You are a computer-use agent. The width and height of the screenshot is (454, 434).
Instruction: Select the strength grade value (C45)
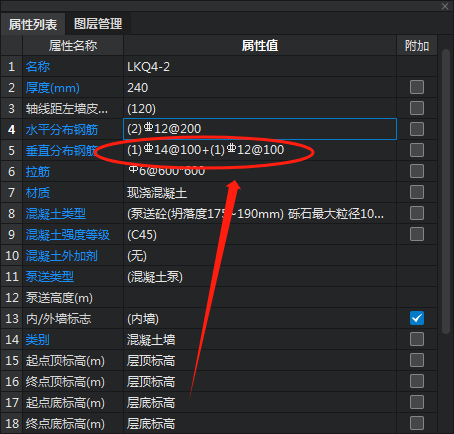point(260,234)
